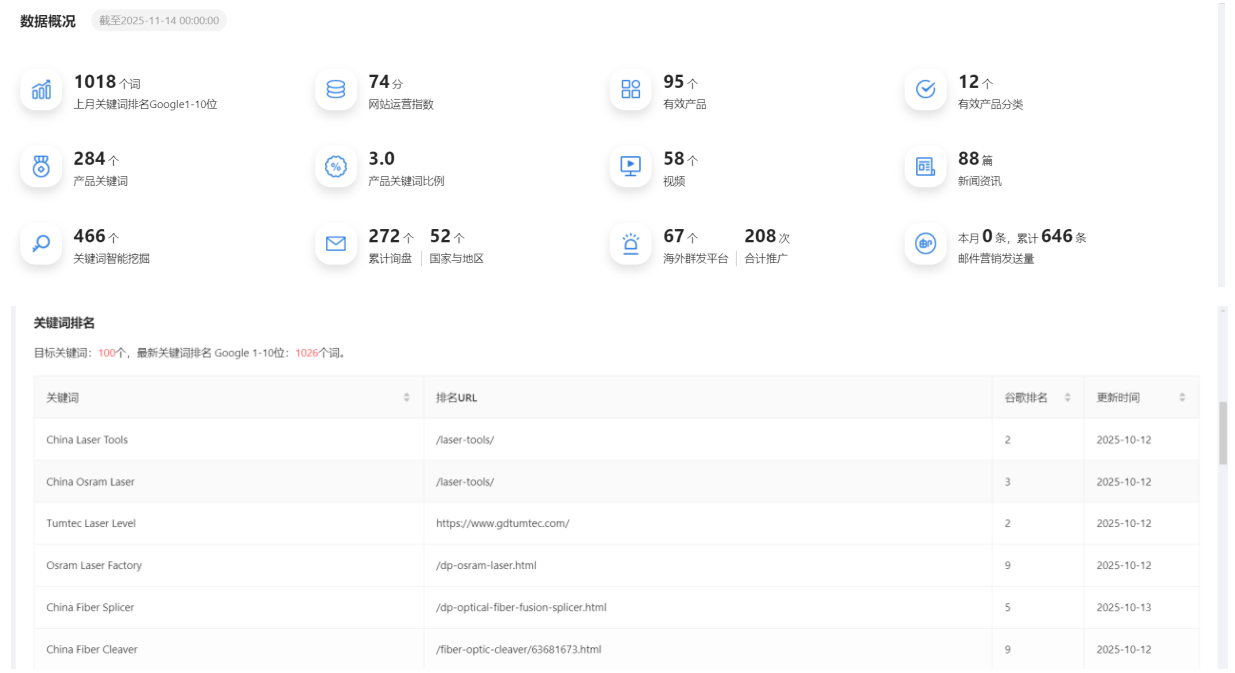The image size is (1235, 673).
Task: Click the 关键词智能挖掘 magnifier icon
Action: click(x=41, y=244)
